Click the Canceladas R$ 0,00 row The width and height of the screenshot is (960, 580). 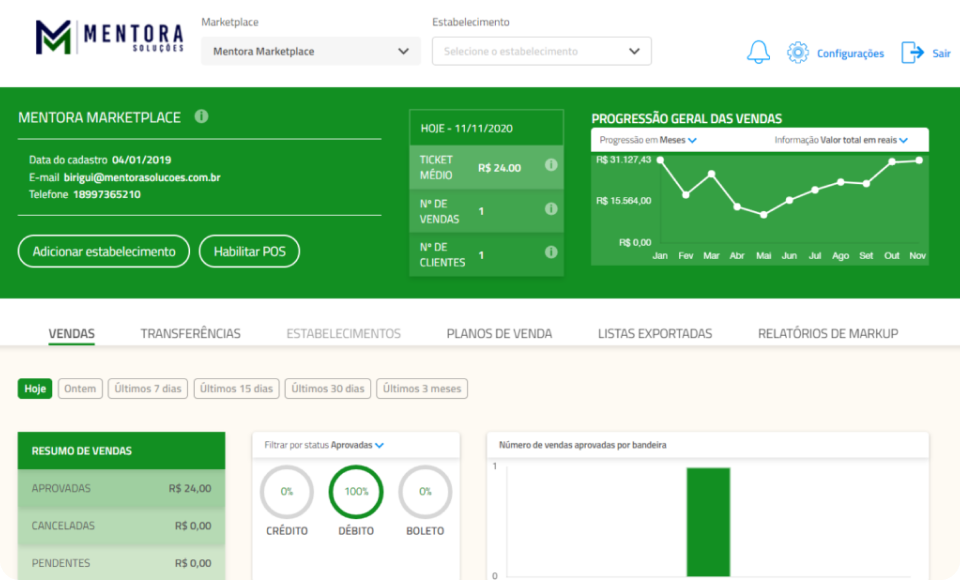pos(121,525)
